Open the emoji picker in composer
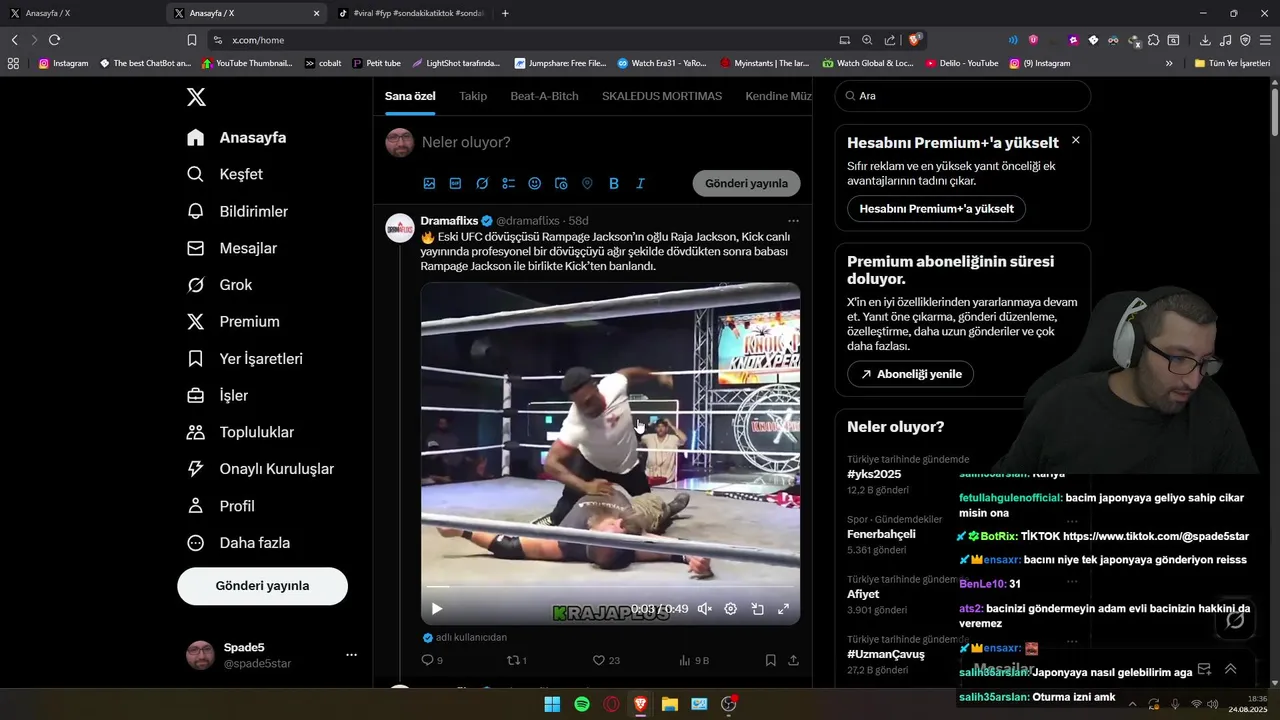1280x720 pixels. [x=535, y=184]
